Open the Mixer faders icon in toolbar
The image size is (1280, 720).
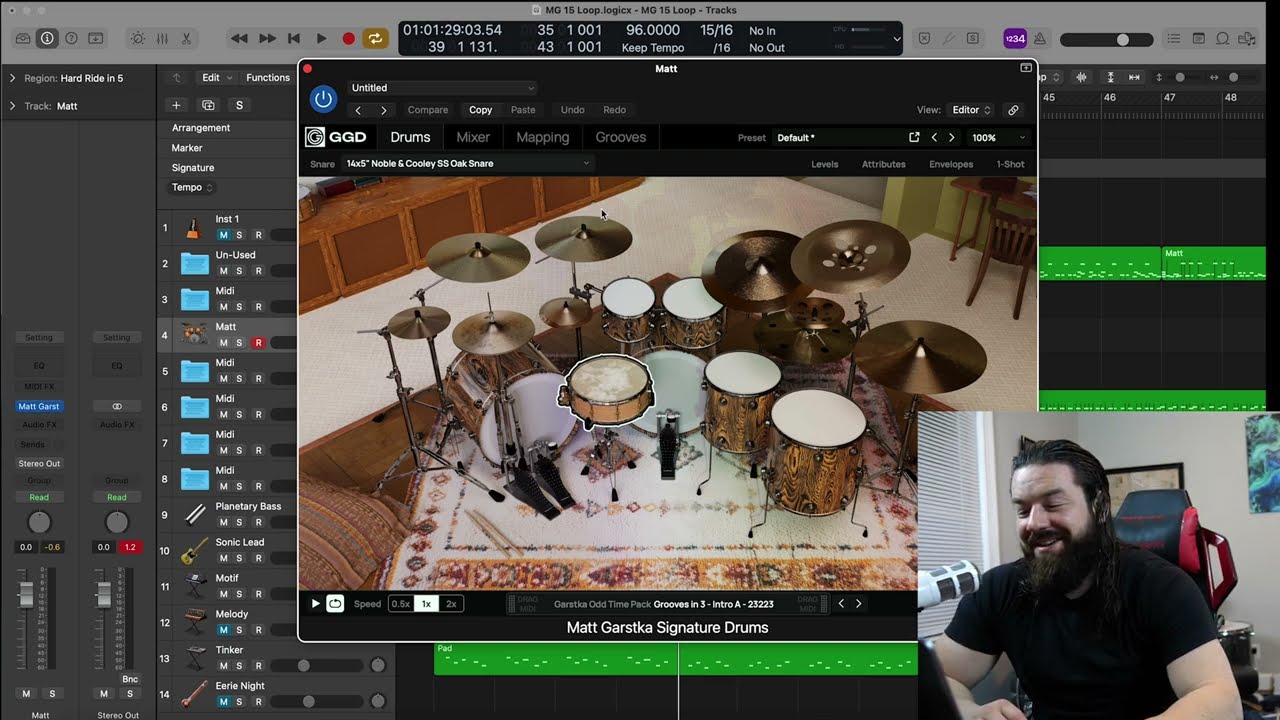162,38
